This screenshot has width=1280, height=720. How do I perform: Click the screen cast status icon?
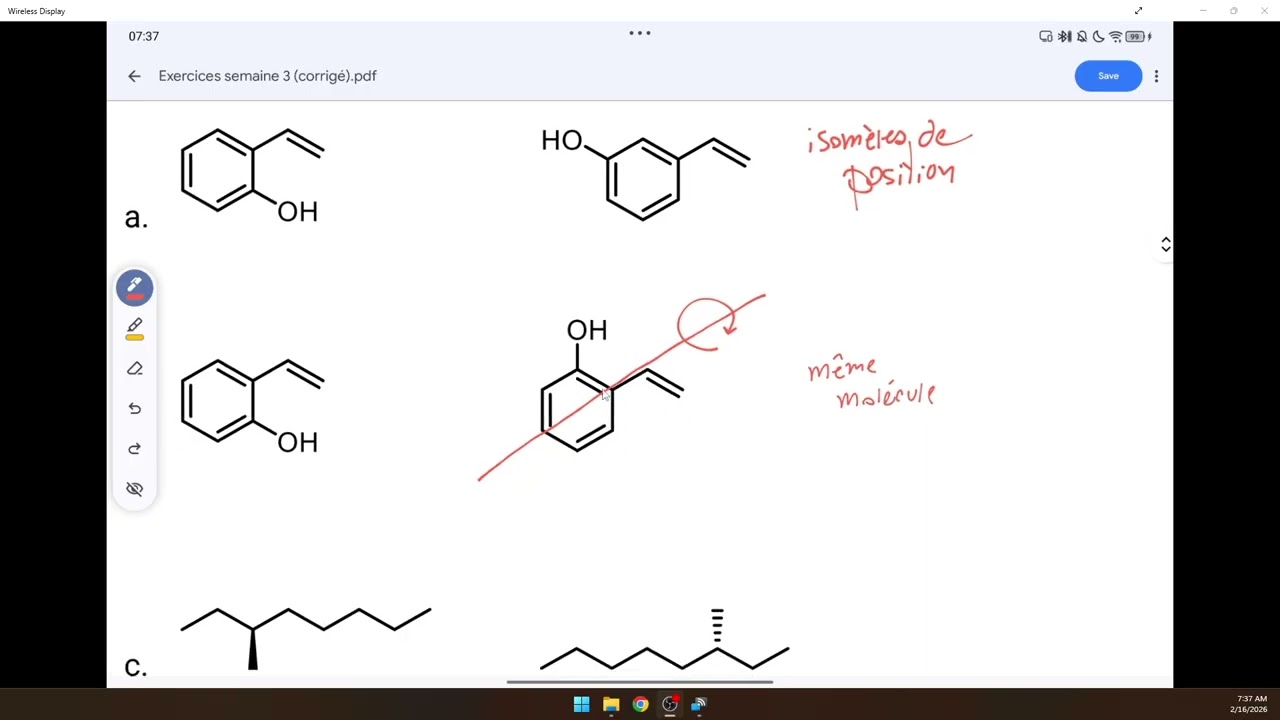pos(1046,36)
